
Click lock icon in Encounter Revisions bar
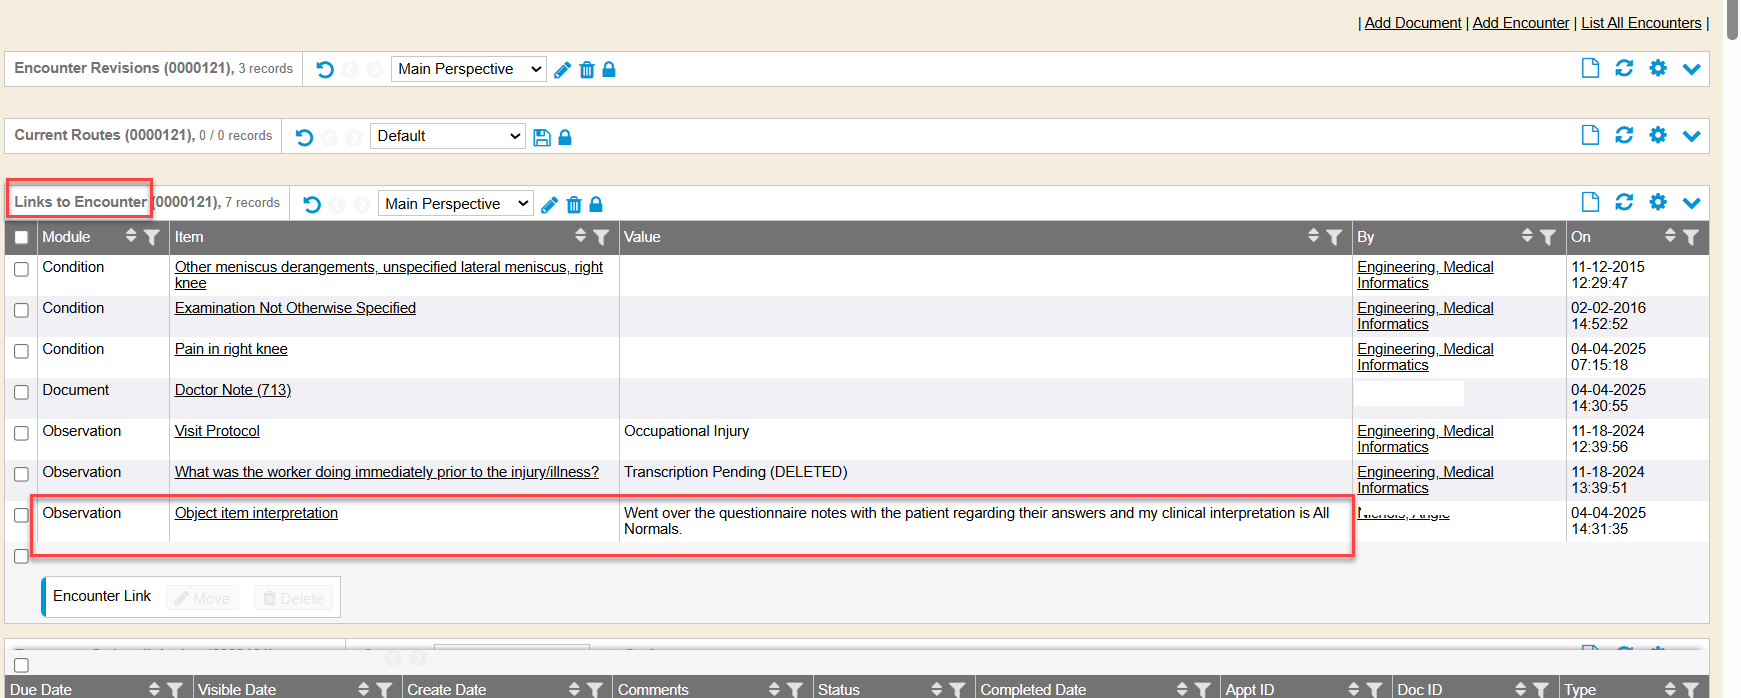pos(609,70)
